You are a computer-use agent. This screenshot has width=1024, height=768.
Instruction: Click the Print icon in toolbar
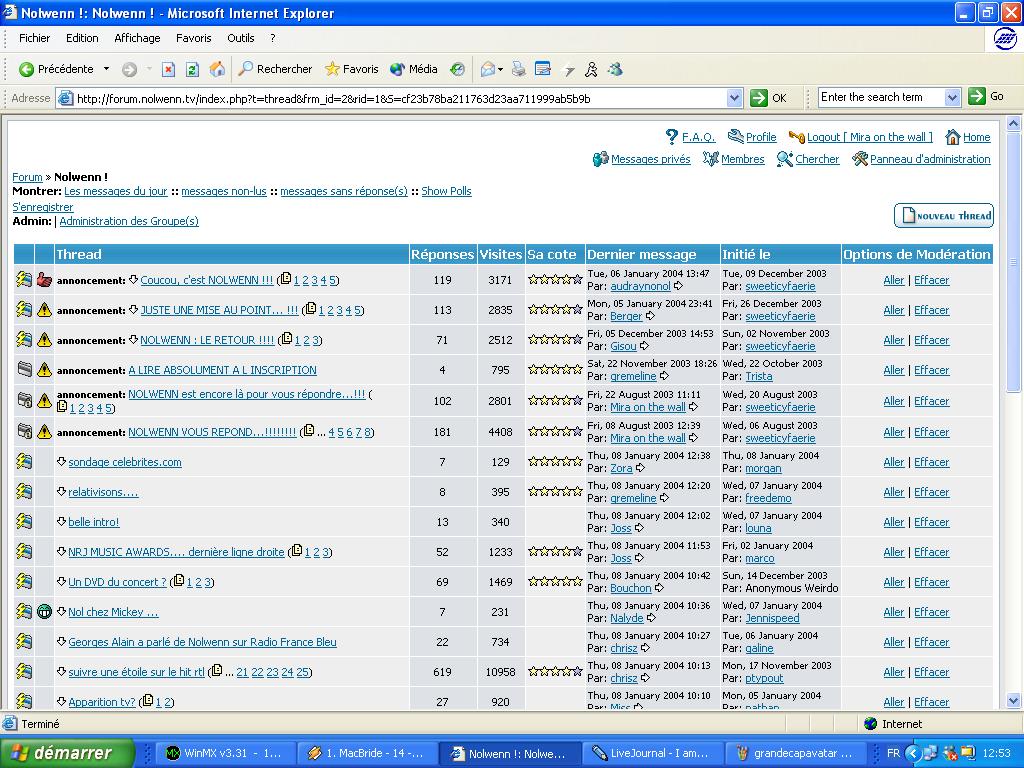(518, 69)
